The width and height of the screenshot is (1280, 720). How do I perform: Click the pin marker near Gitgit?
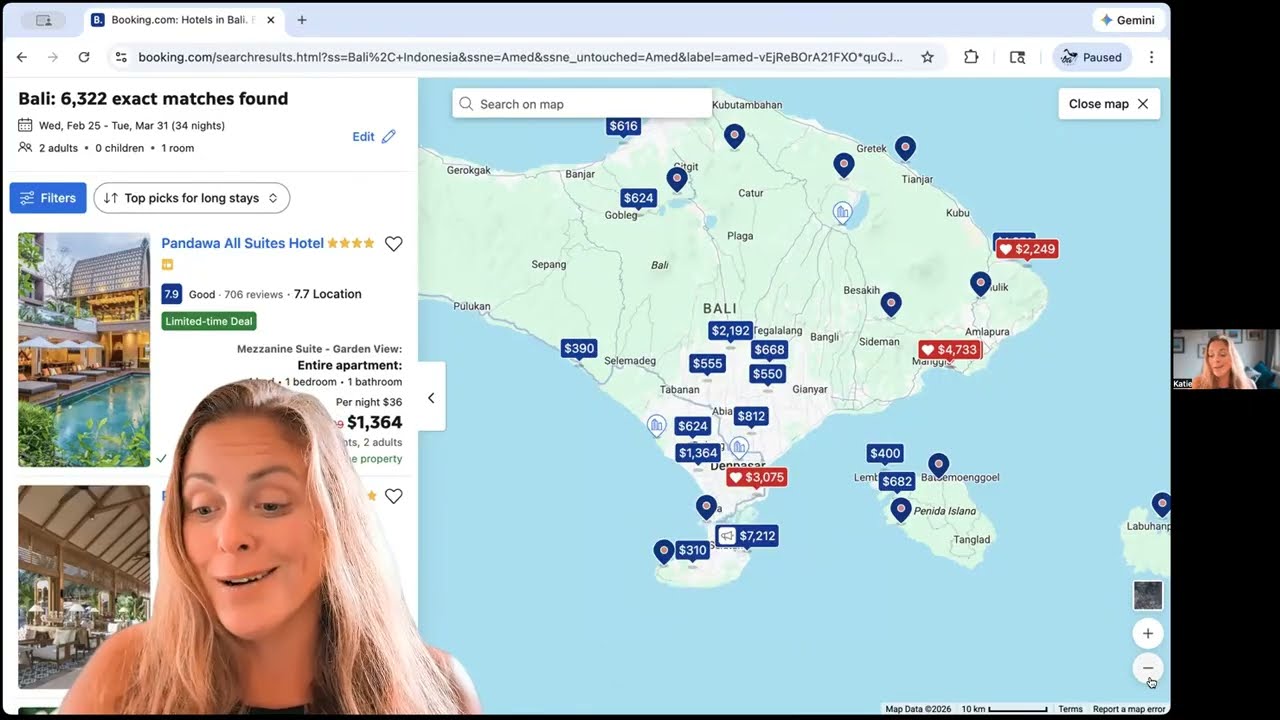[677, 180]
